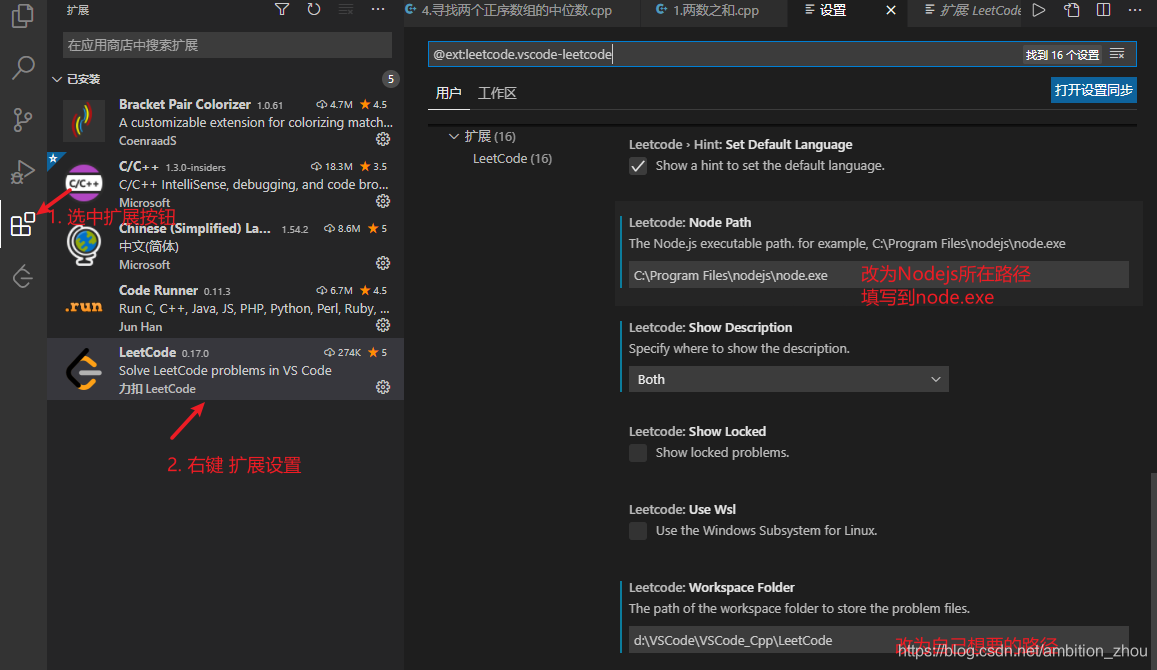Screen dimensions: 1157x670
Task: Select the Source Control icon
Action: (22, 120)
